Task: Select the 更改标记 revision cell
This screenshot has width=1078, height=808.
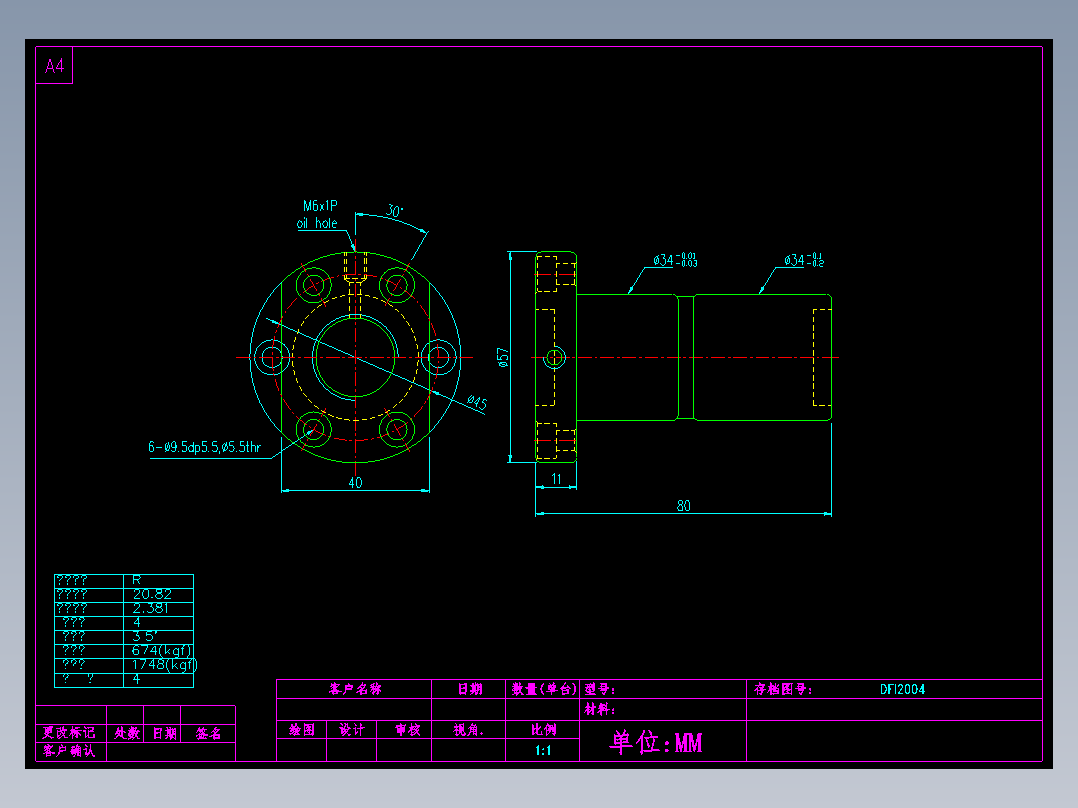Action: point(69,733)
